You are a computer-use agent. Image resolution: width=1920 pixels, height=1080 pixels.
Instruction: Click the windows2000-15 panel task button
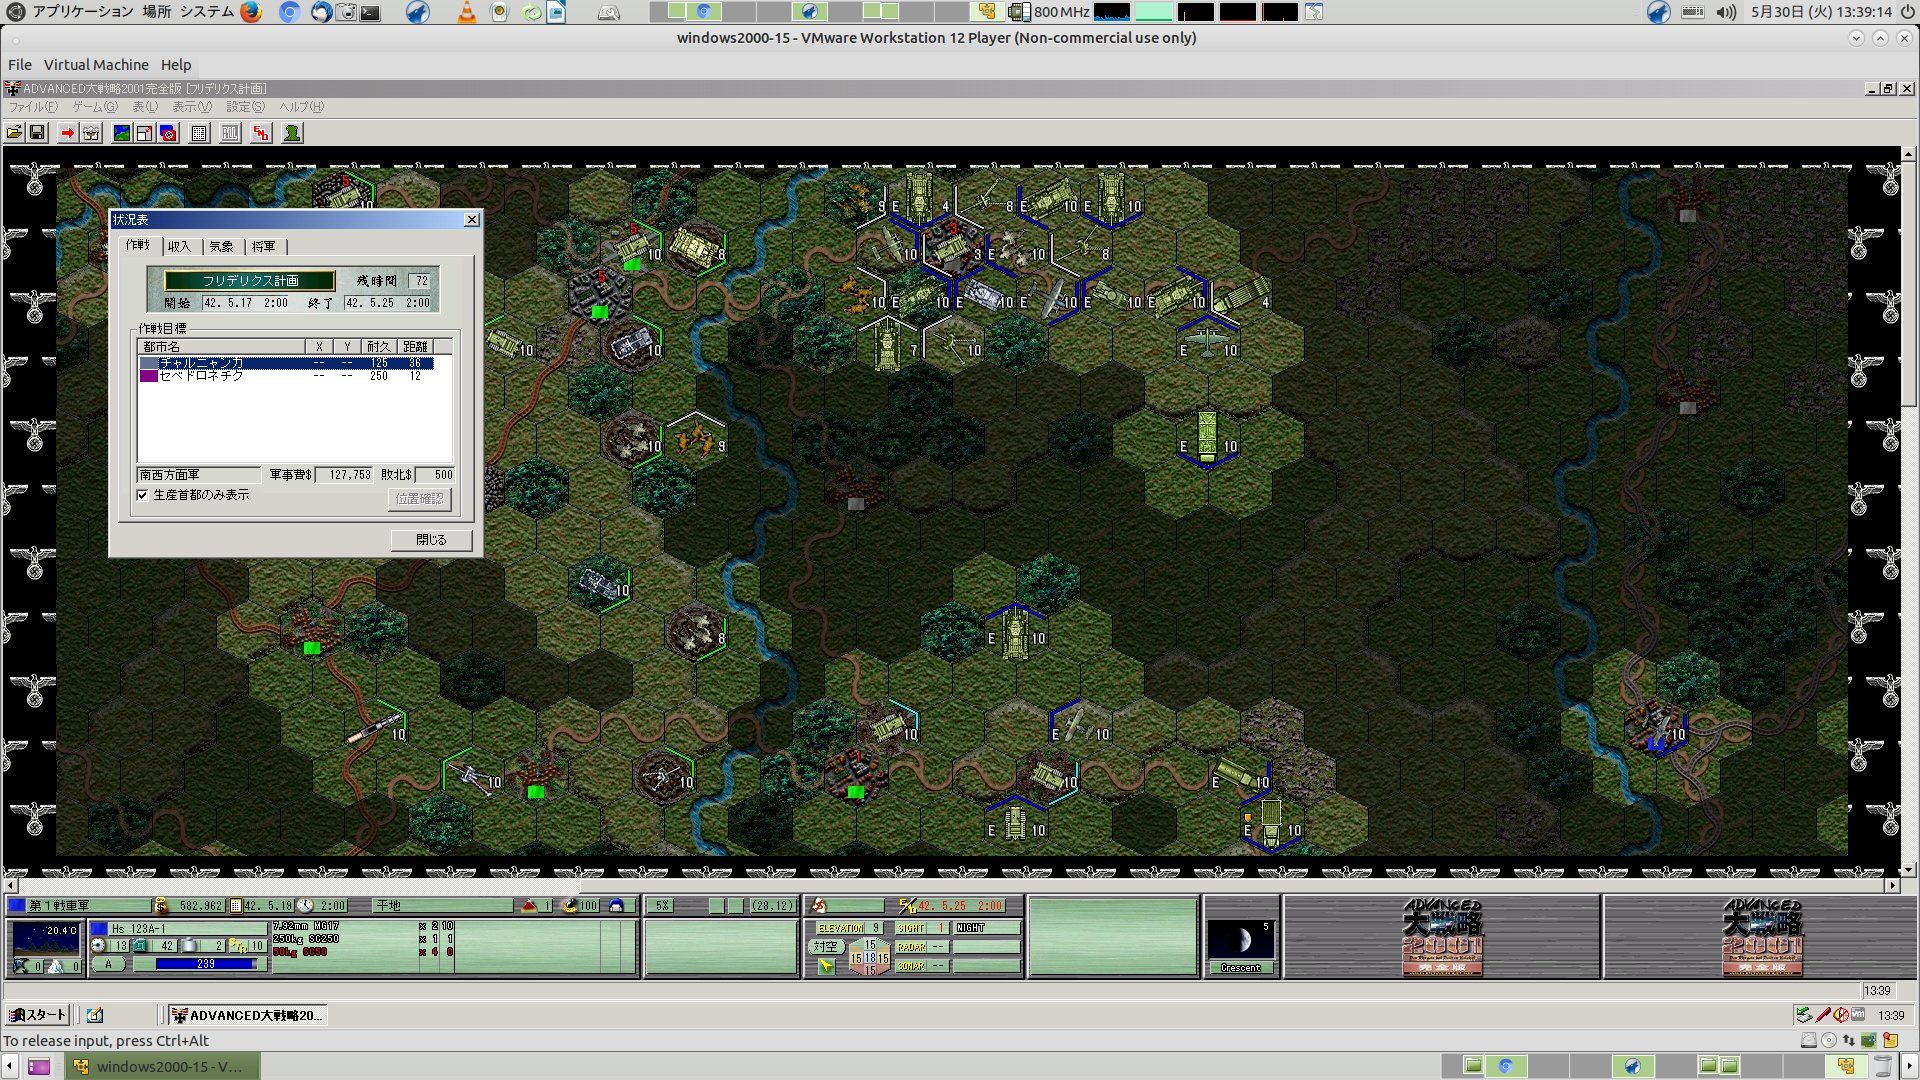tap(163, 1066)
